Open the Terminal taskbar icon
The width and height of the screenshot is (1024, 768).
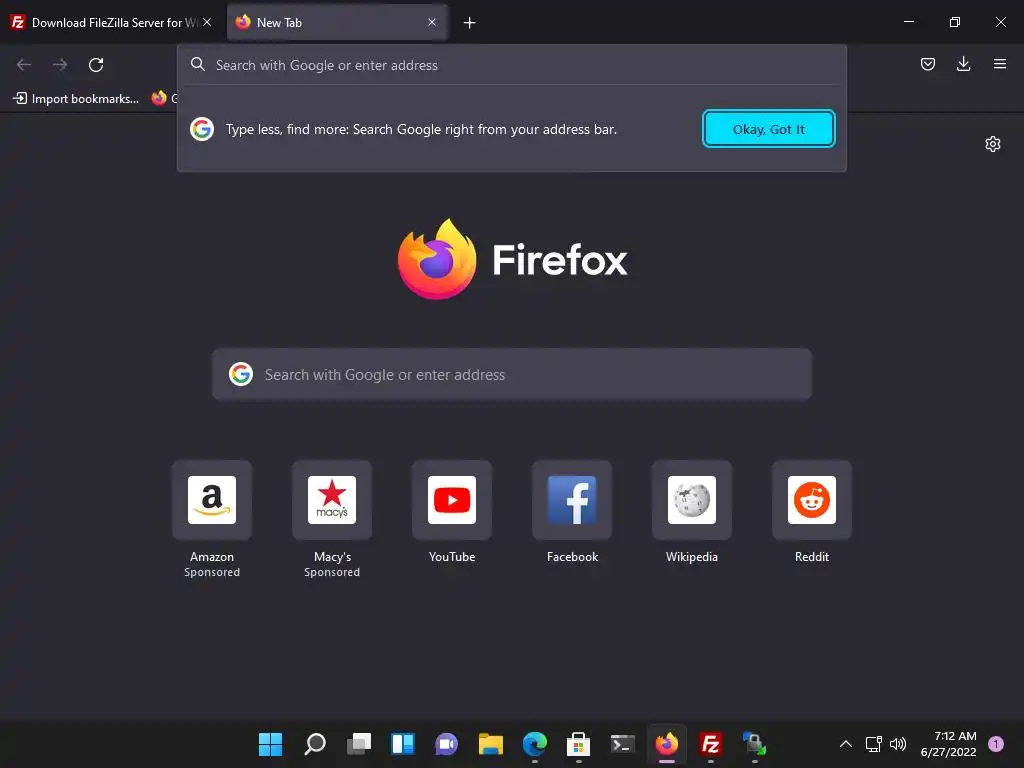[622, 744]
